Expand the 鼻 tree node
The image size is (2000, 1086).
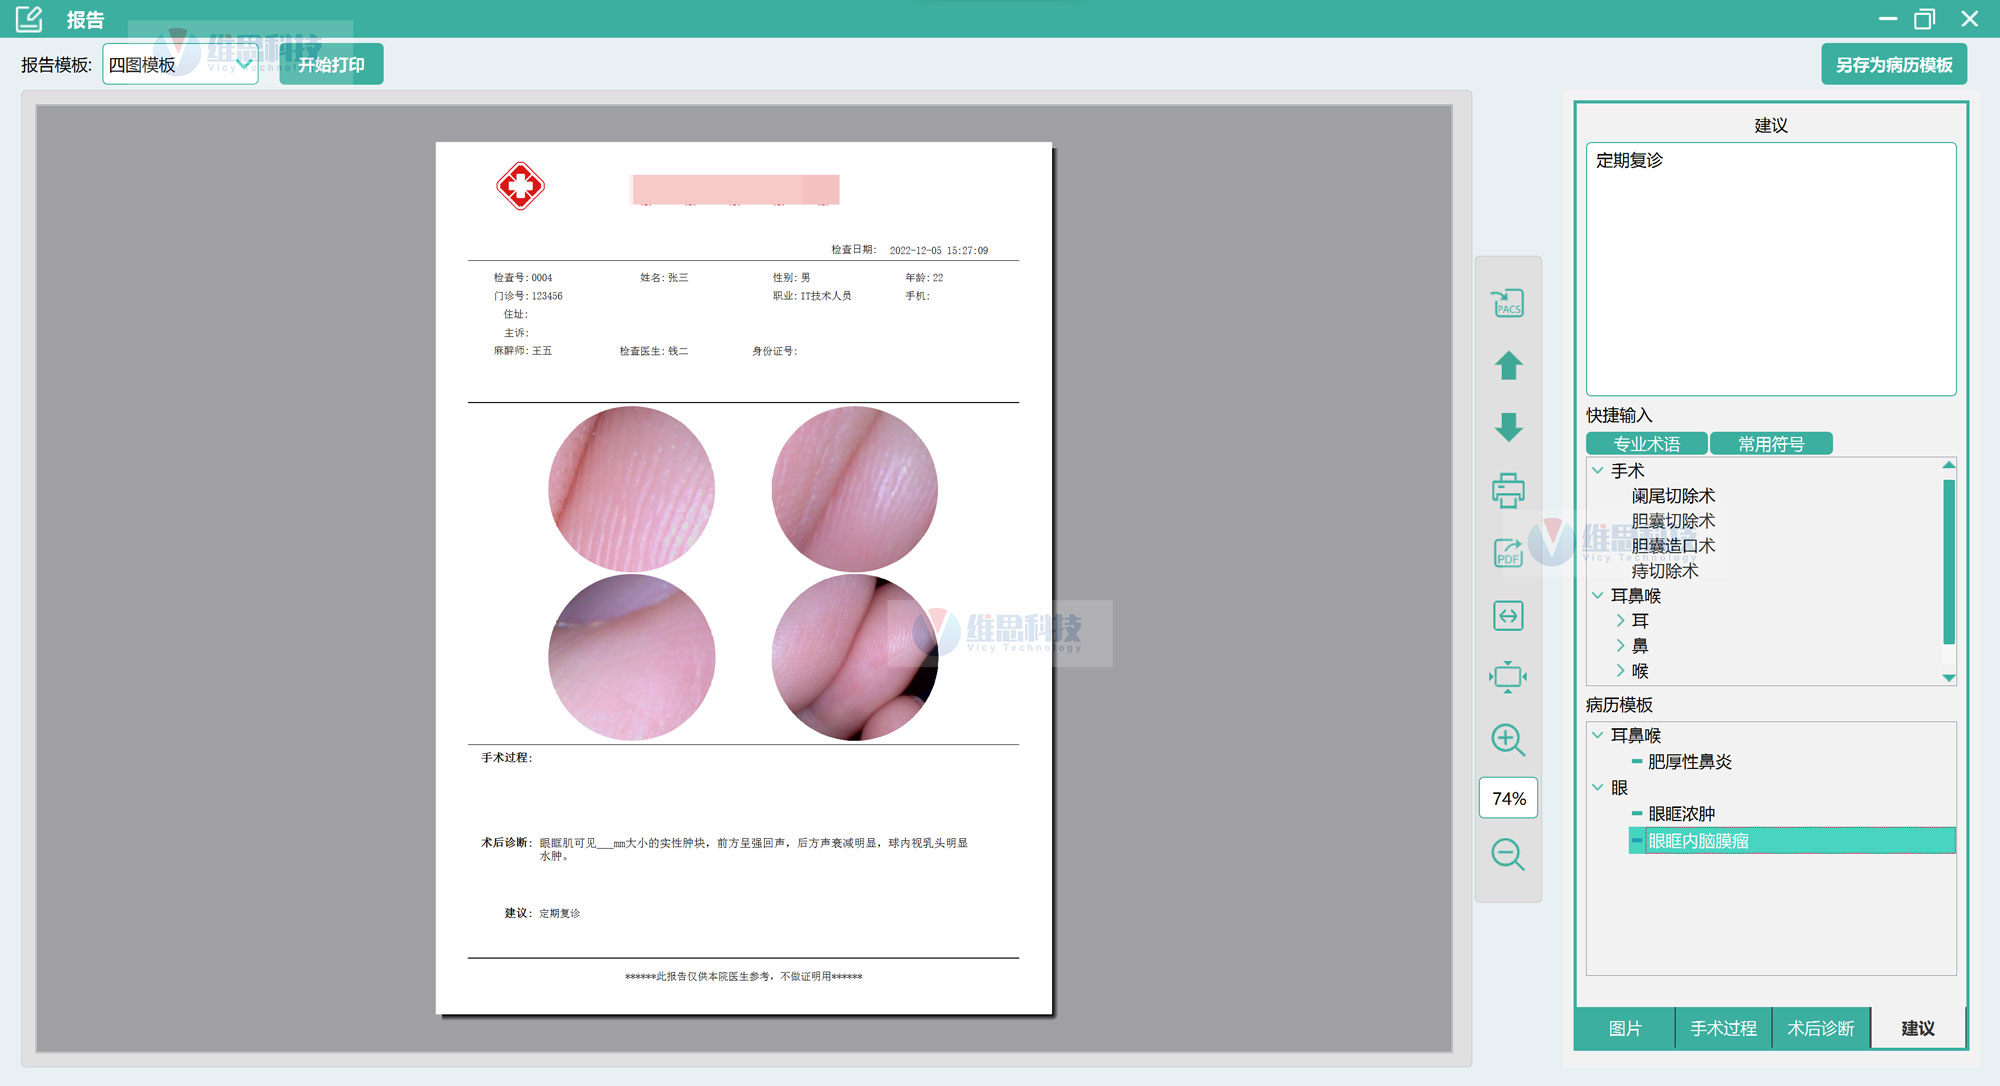tap(1620, 646)
